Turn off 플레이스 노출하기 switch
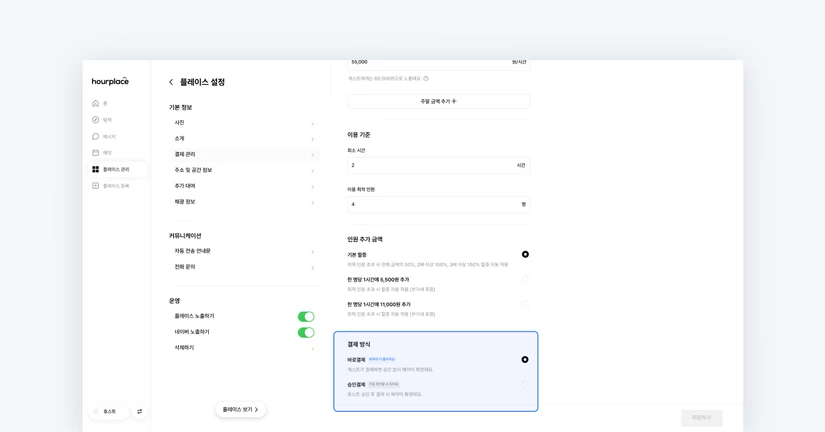 pos(306,316)
